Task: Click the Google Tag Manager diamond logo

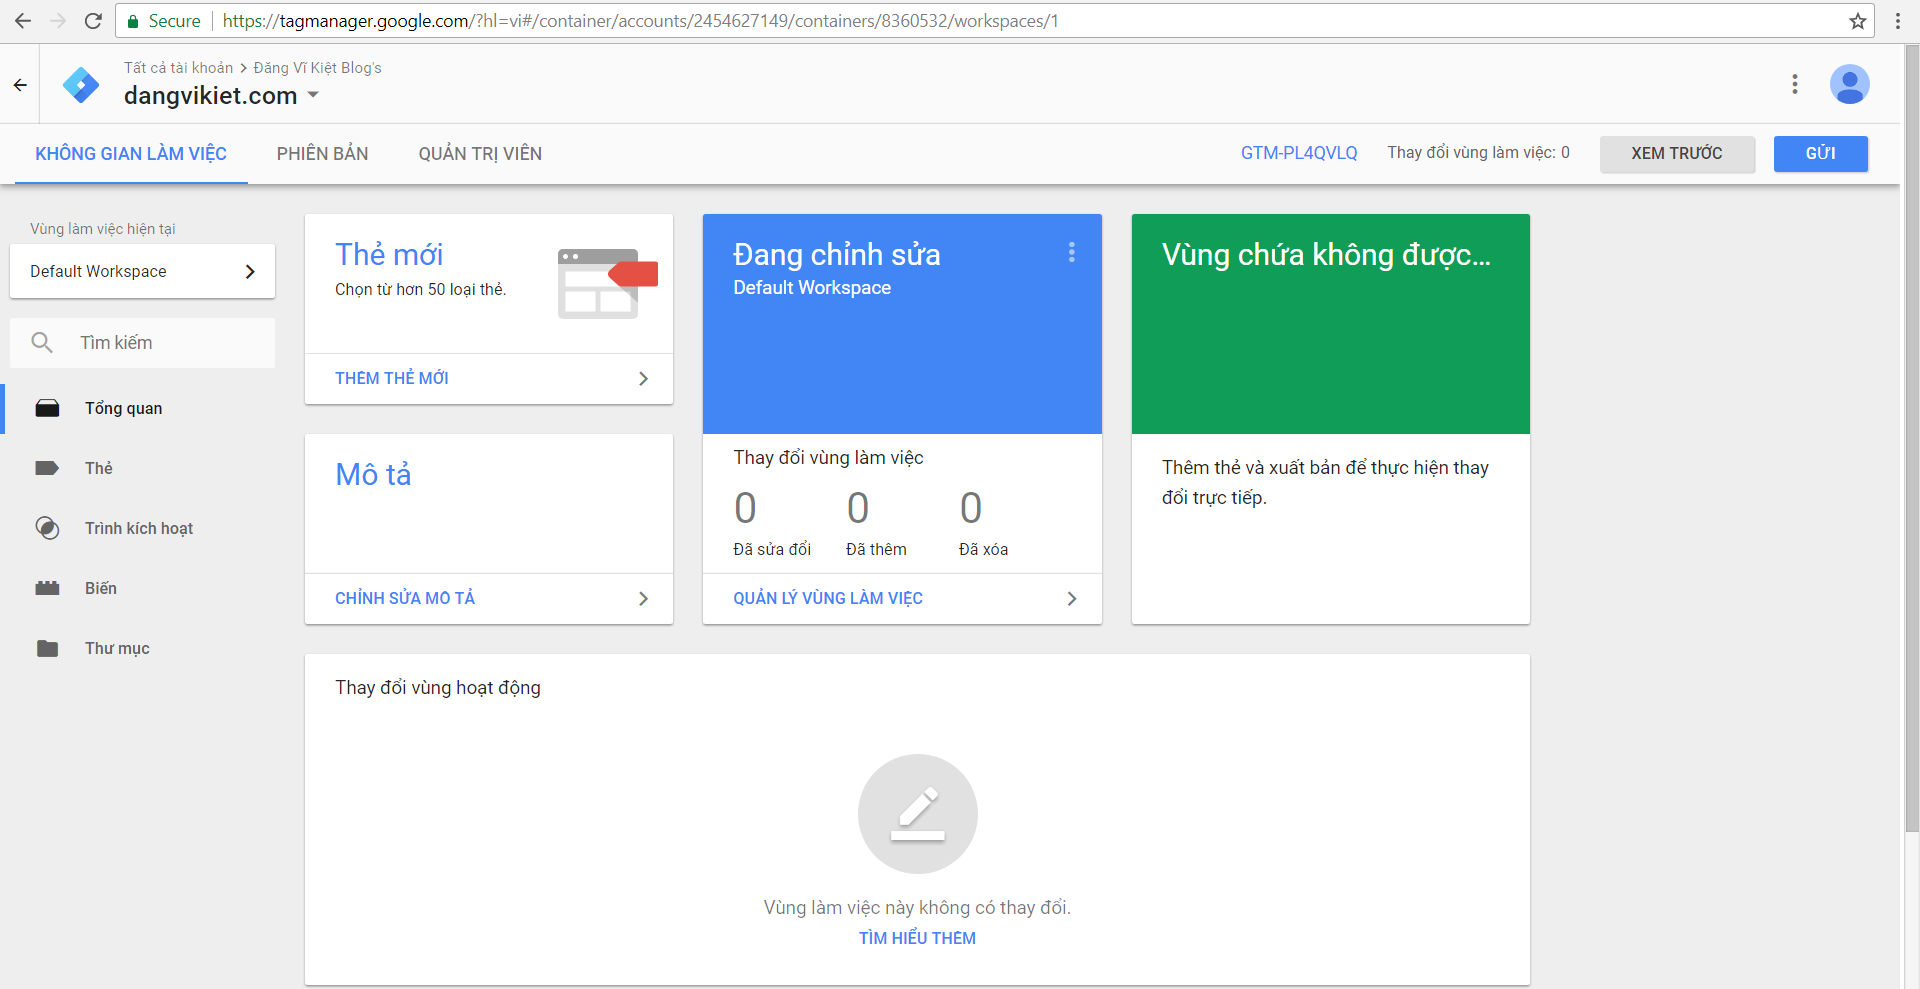Action: [81, 85]
